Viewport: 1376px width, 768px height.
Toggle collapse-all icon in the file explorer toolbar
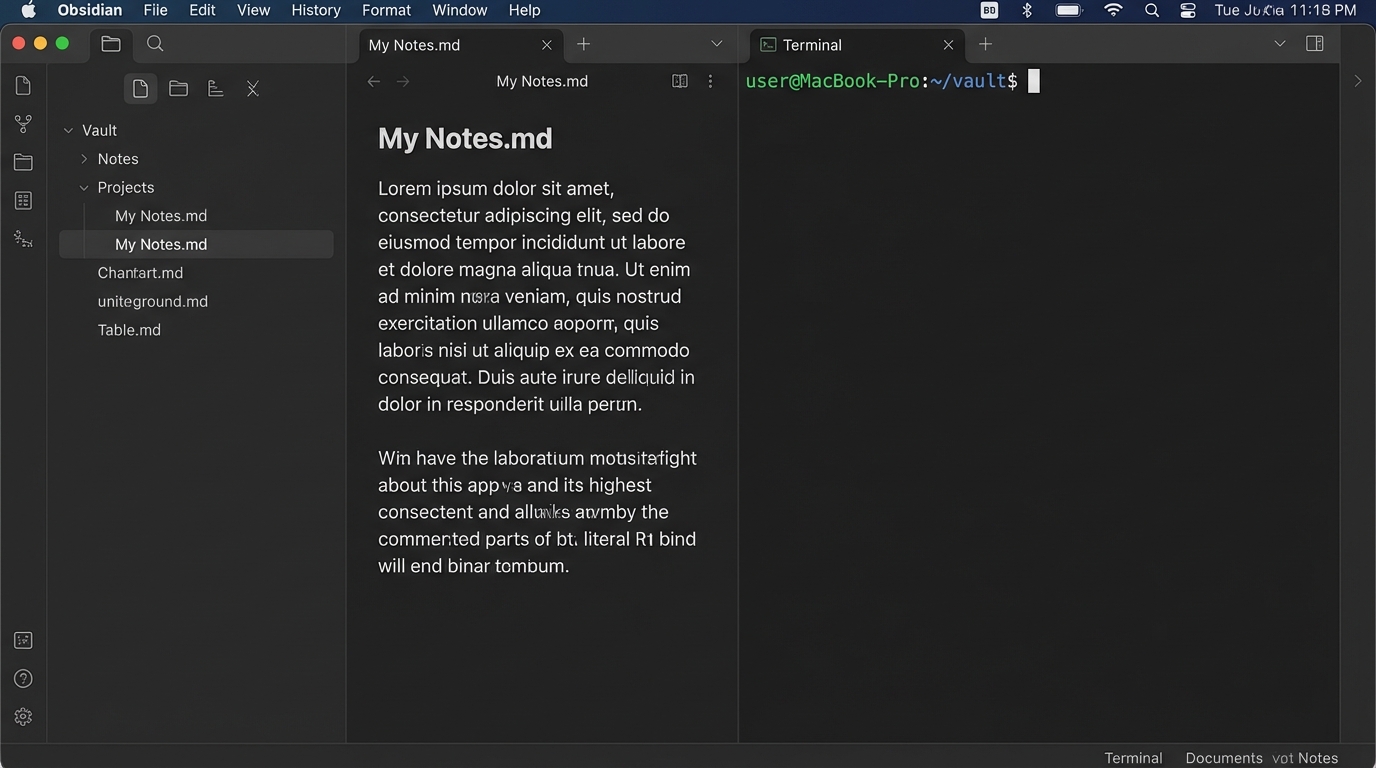pyautogui.click(x=253, y=89)
